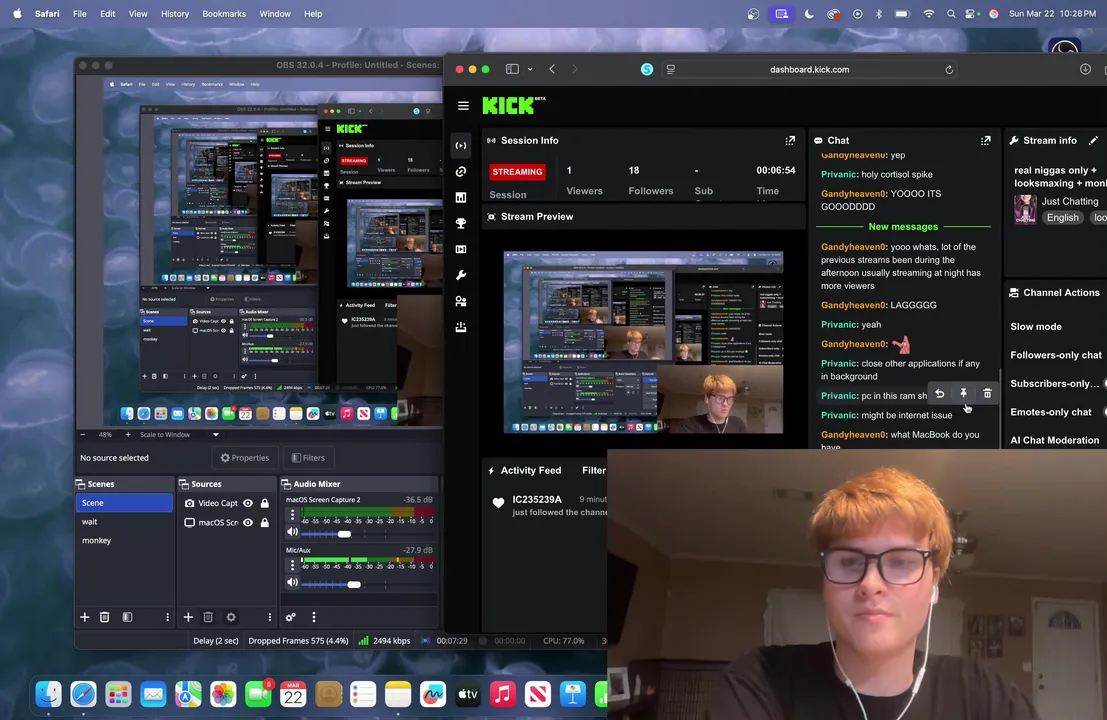Open the History menu
Viewport: 1107px width, 720px height.
tap(175, 13)
